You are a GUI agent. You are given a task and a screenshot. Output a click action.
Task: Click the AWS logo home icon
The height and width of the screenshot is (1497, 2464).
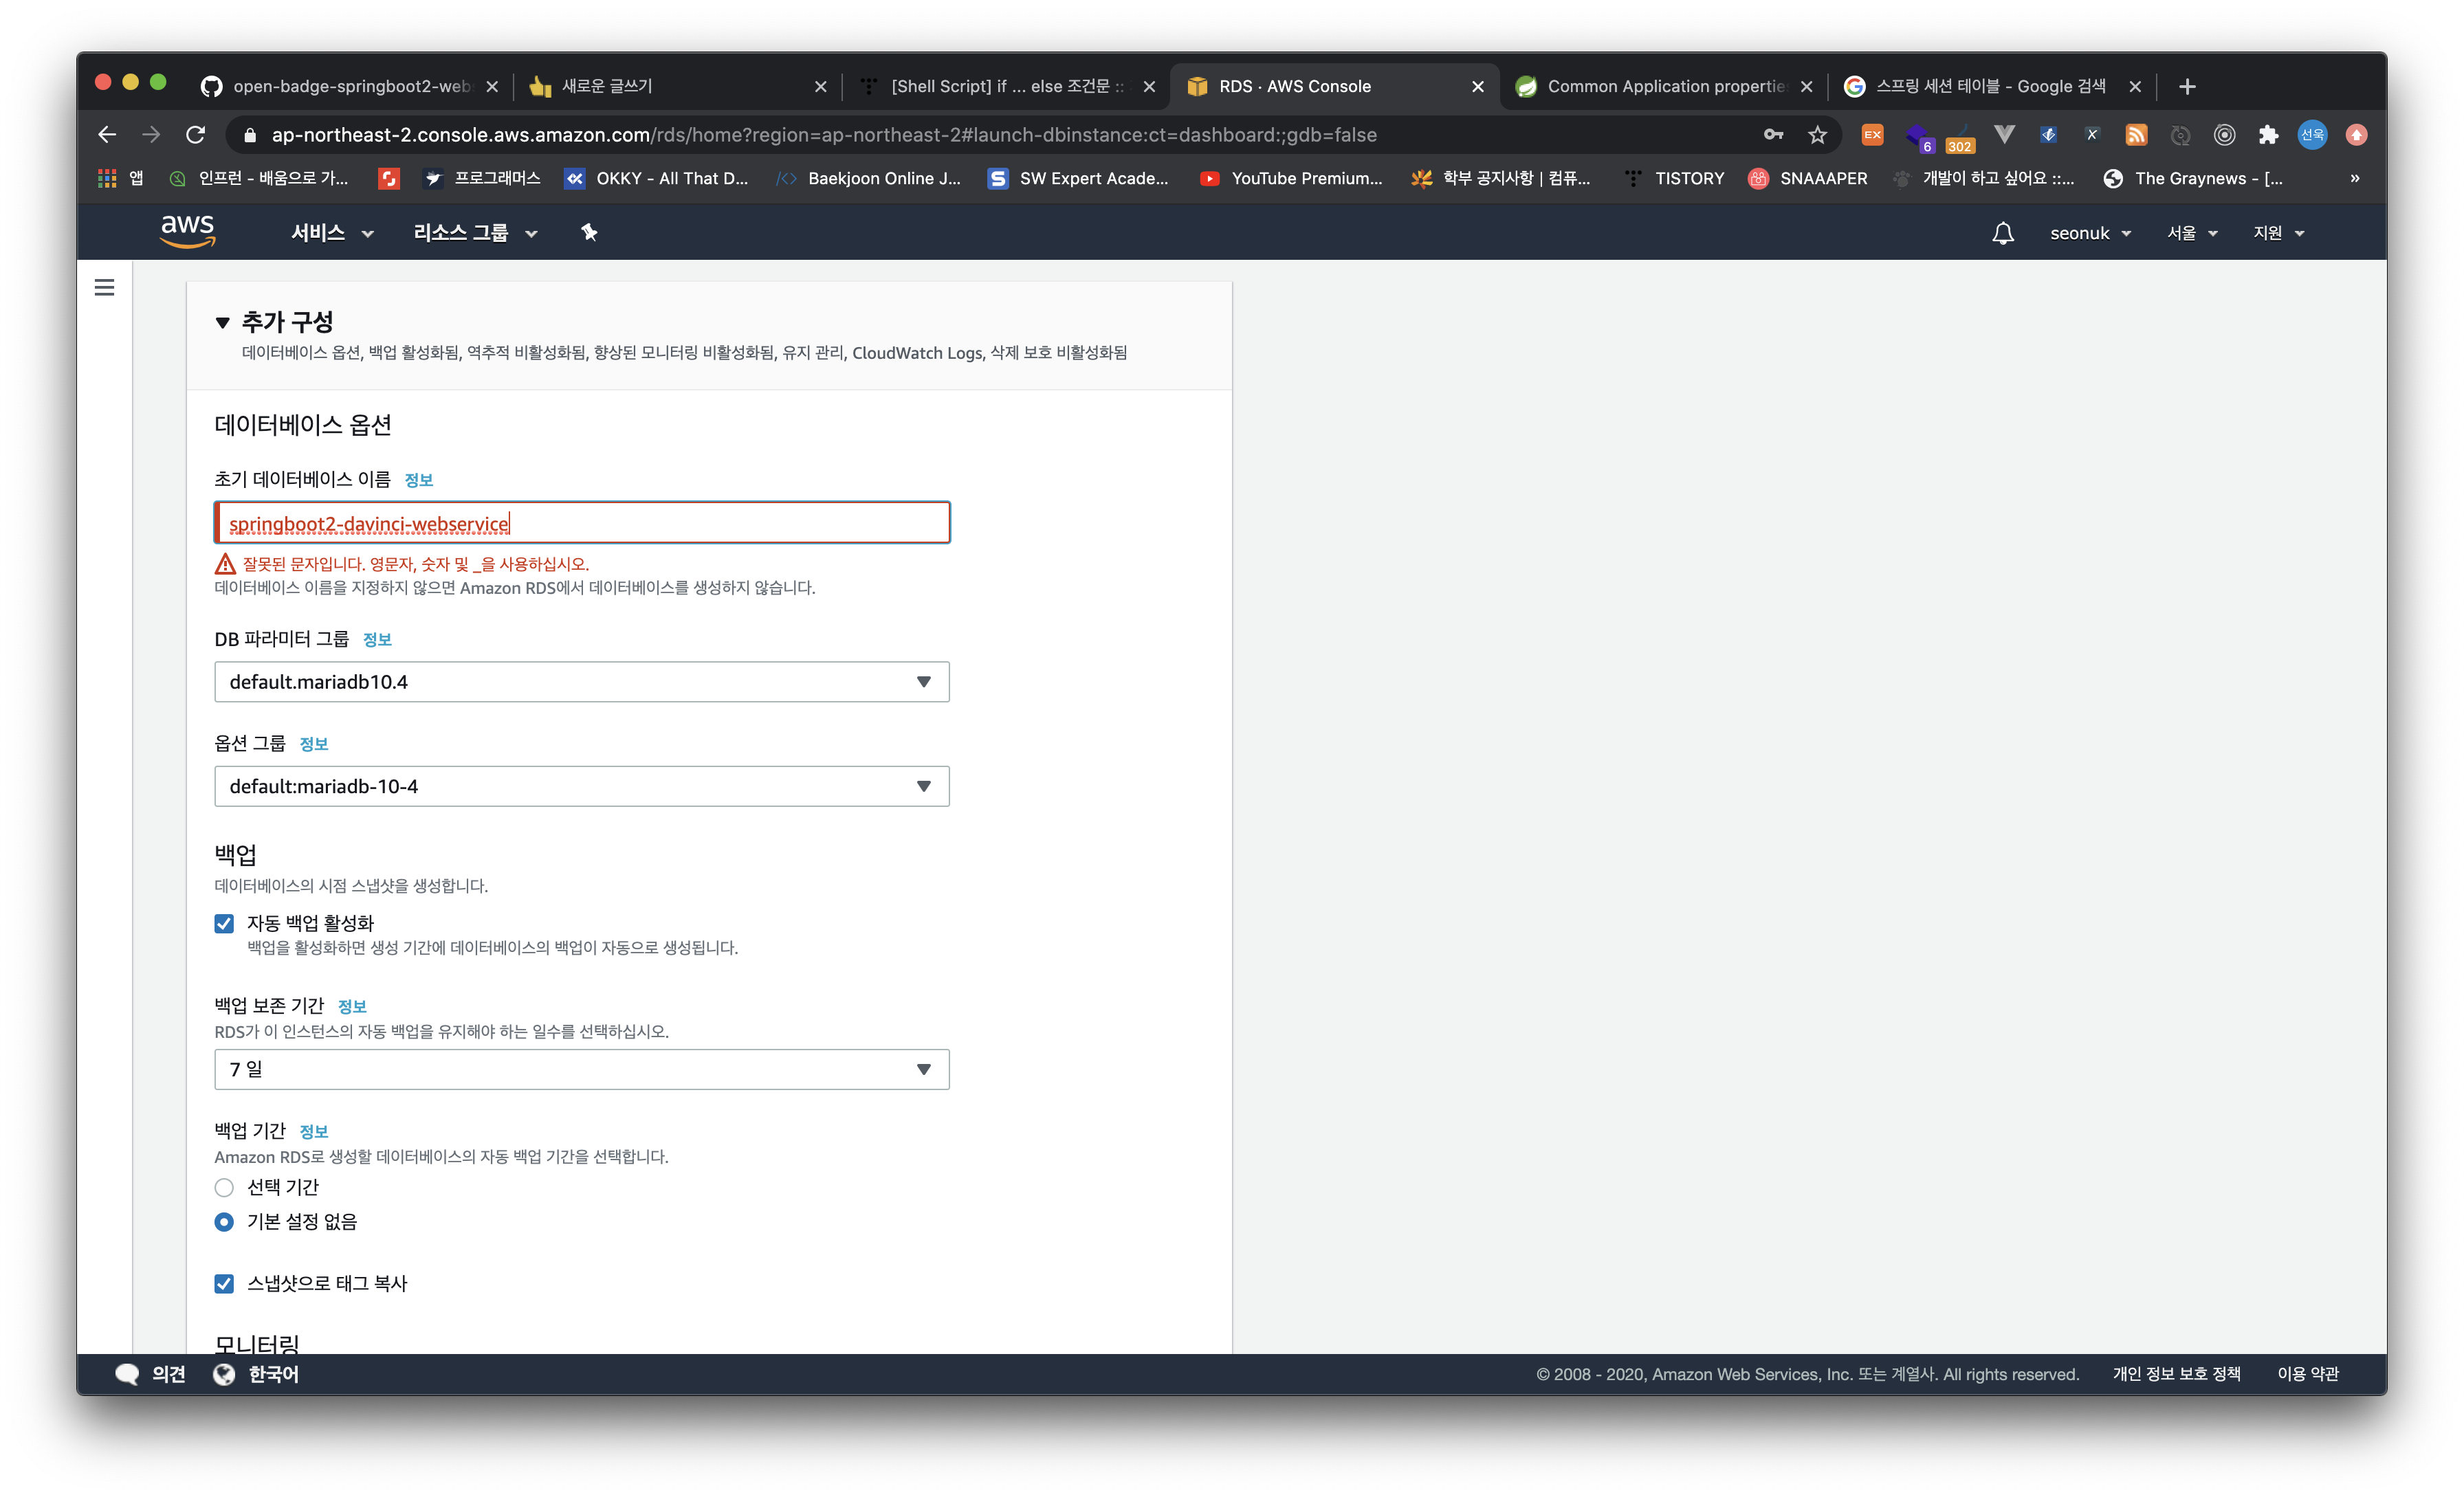187,231
